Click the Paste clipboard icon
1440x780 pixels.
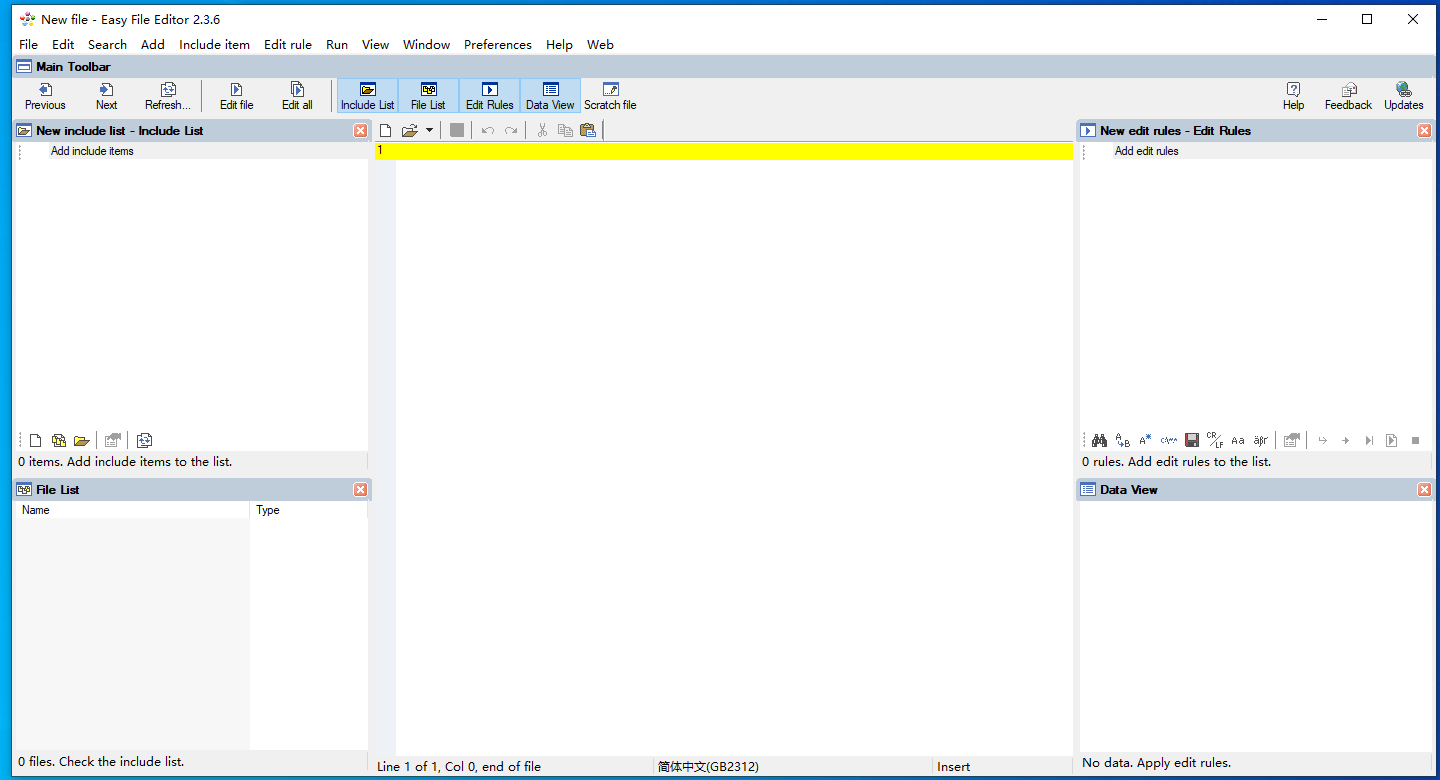(588, 130)
